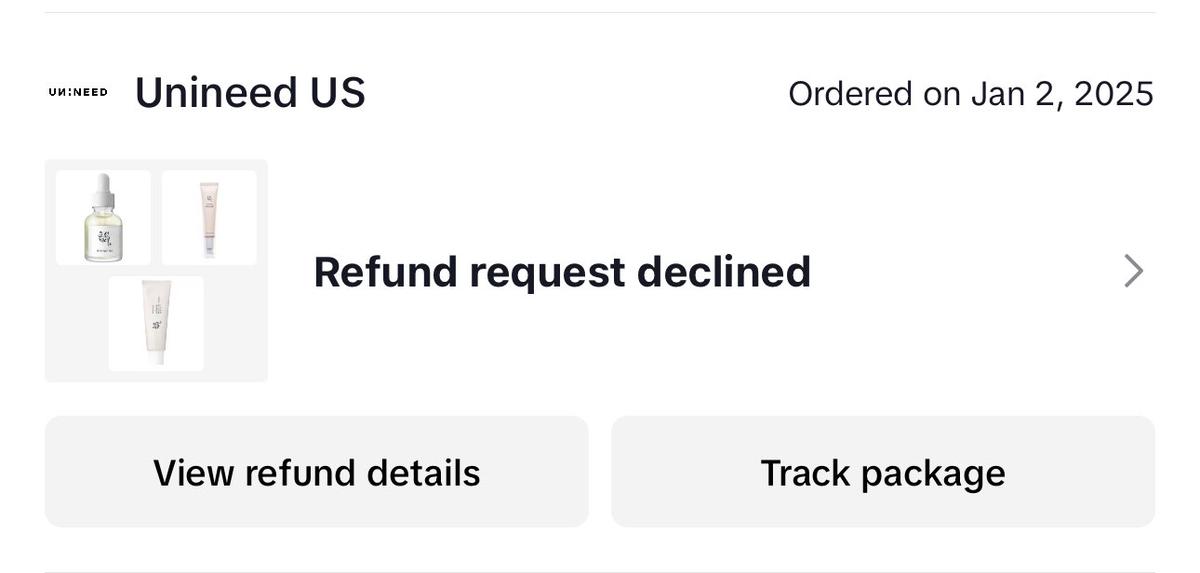Go to the Unineed store via its small logo

tap(78, 92)
